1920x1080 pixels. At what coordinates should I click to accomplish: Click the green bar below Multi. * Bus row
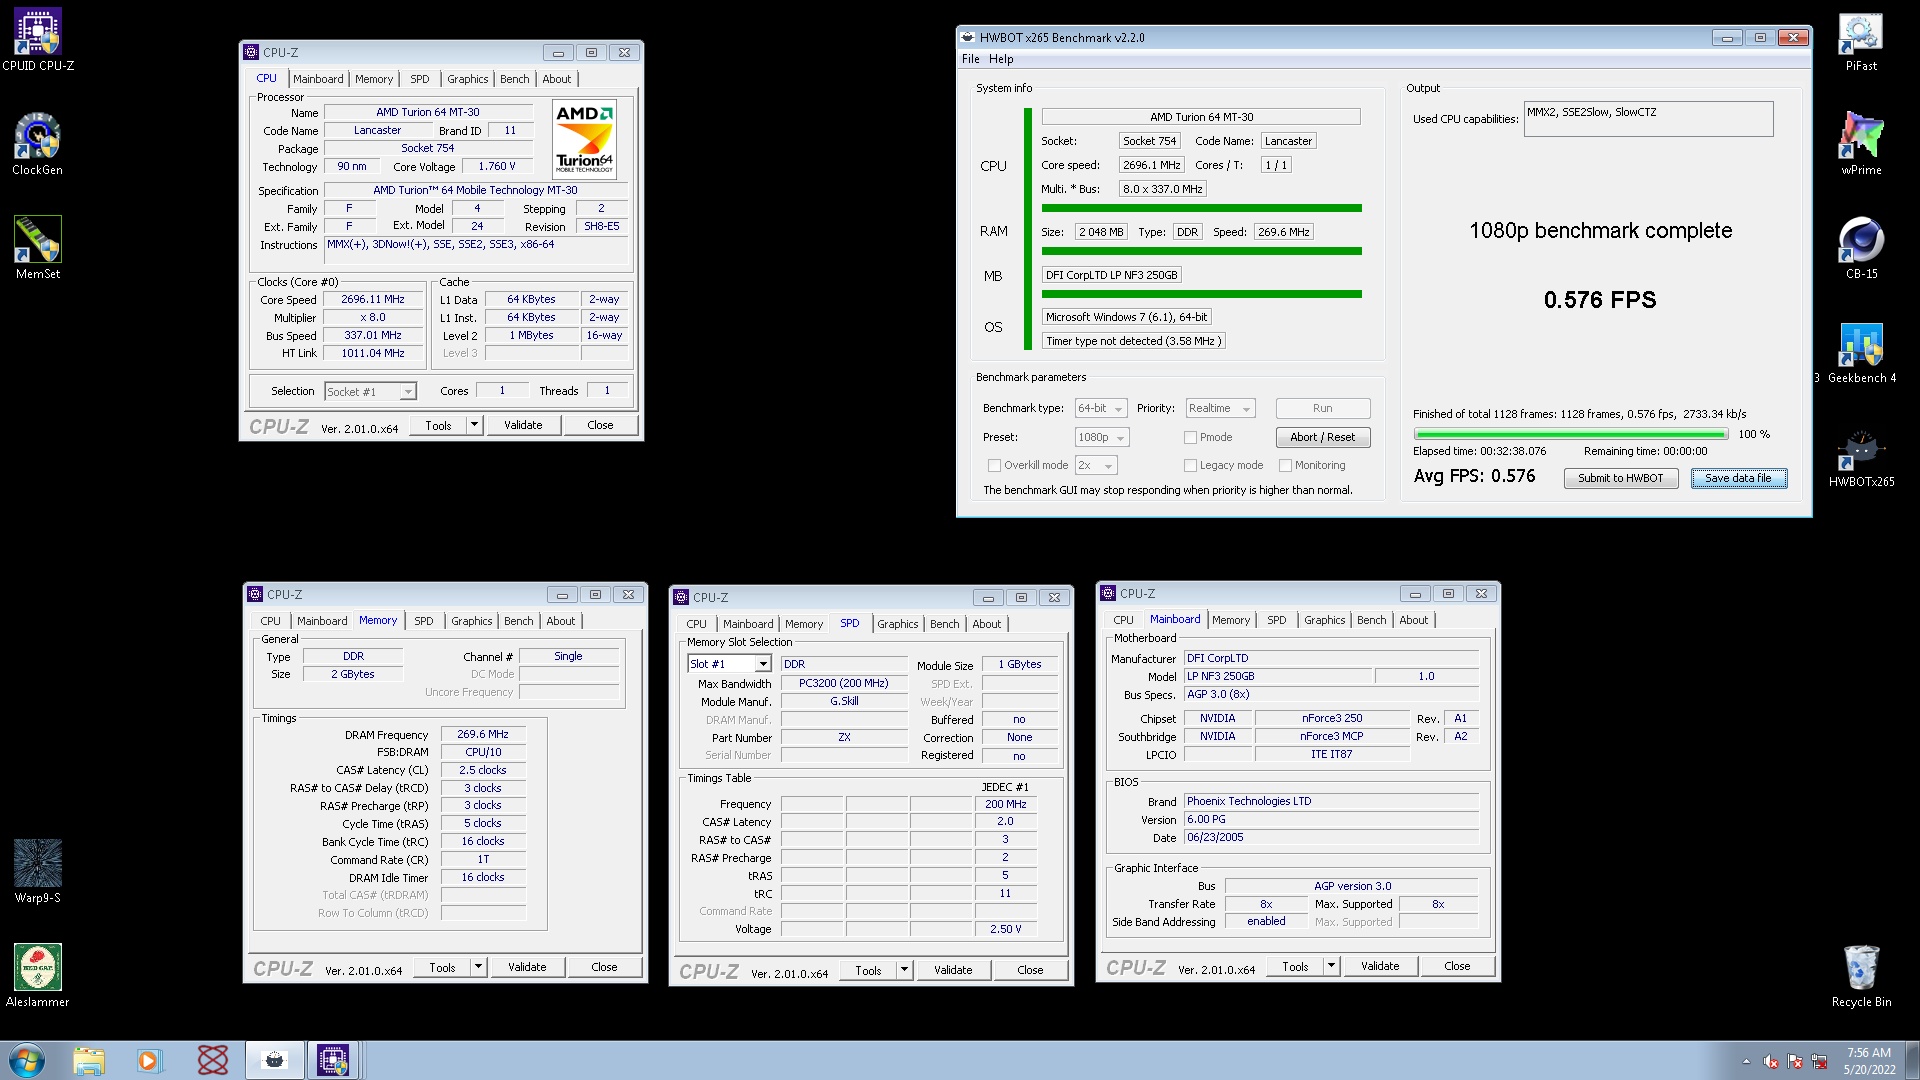(1202, 208)
